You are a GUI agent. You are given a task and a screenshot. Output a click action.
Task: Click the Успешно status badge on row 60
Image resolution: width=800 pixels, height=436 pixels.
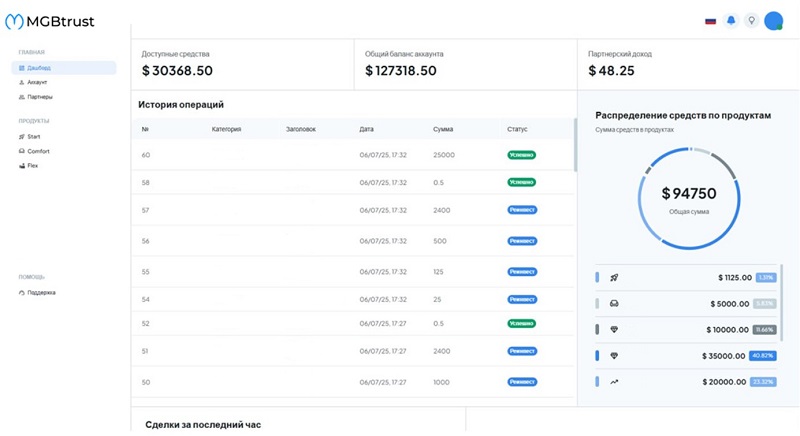coord(521,155)
